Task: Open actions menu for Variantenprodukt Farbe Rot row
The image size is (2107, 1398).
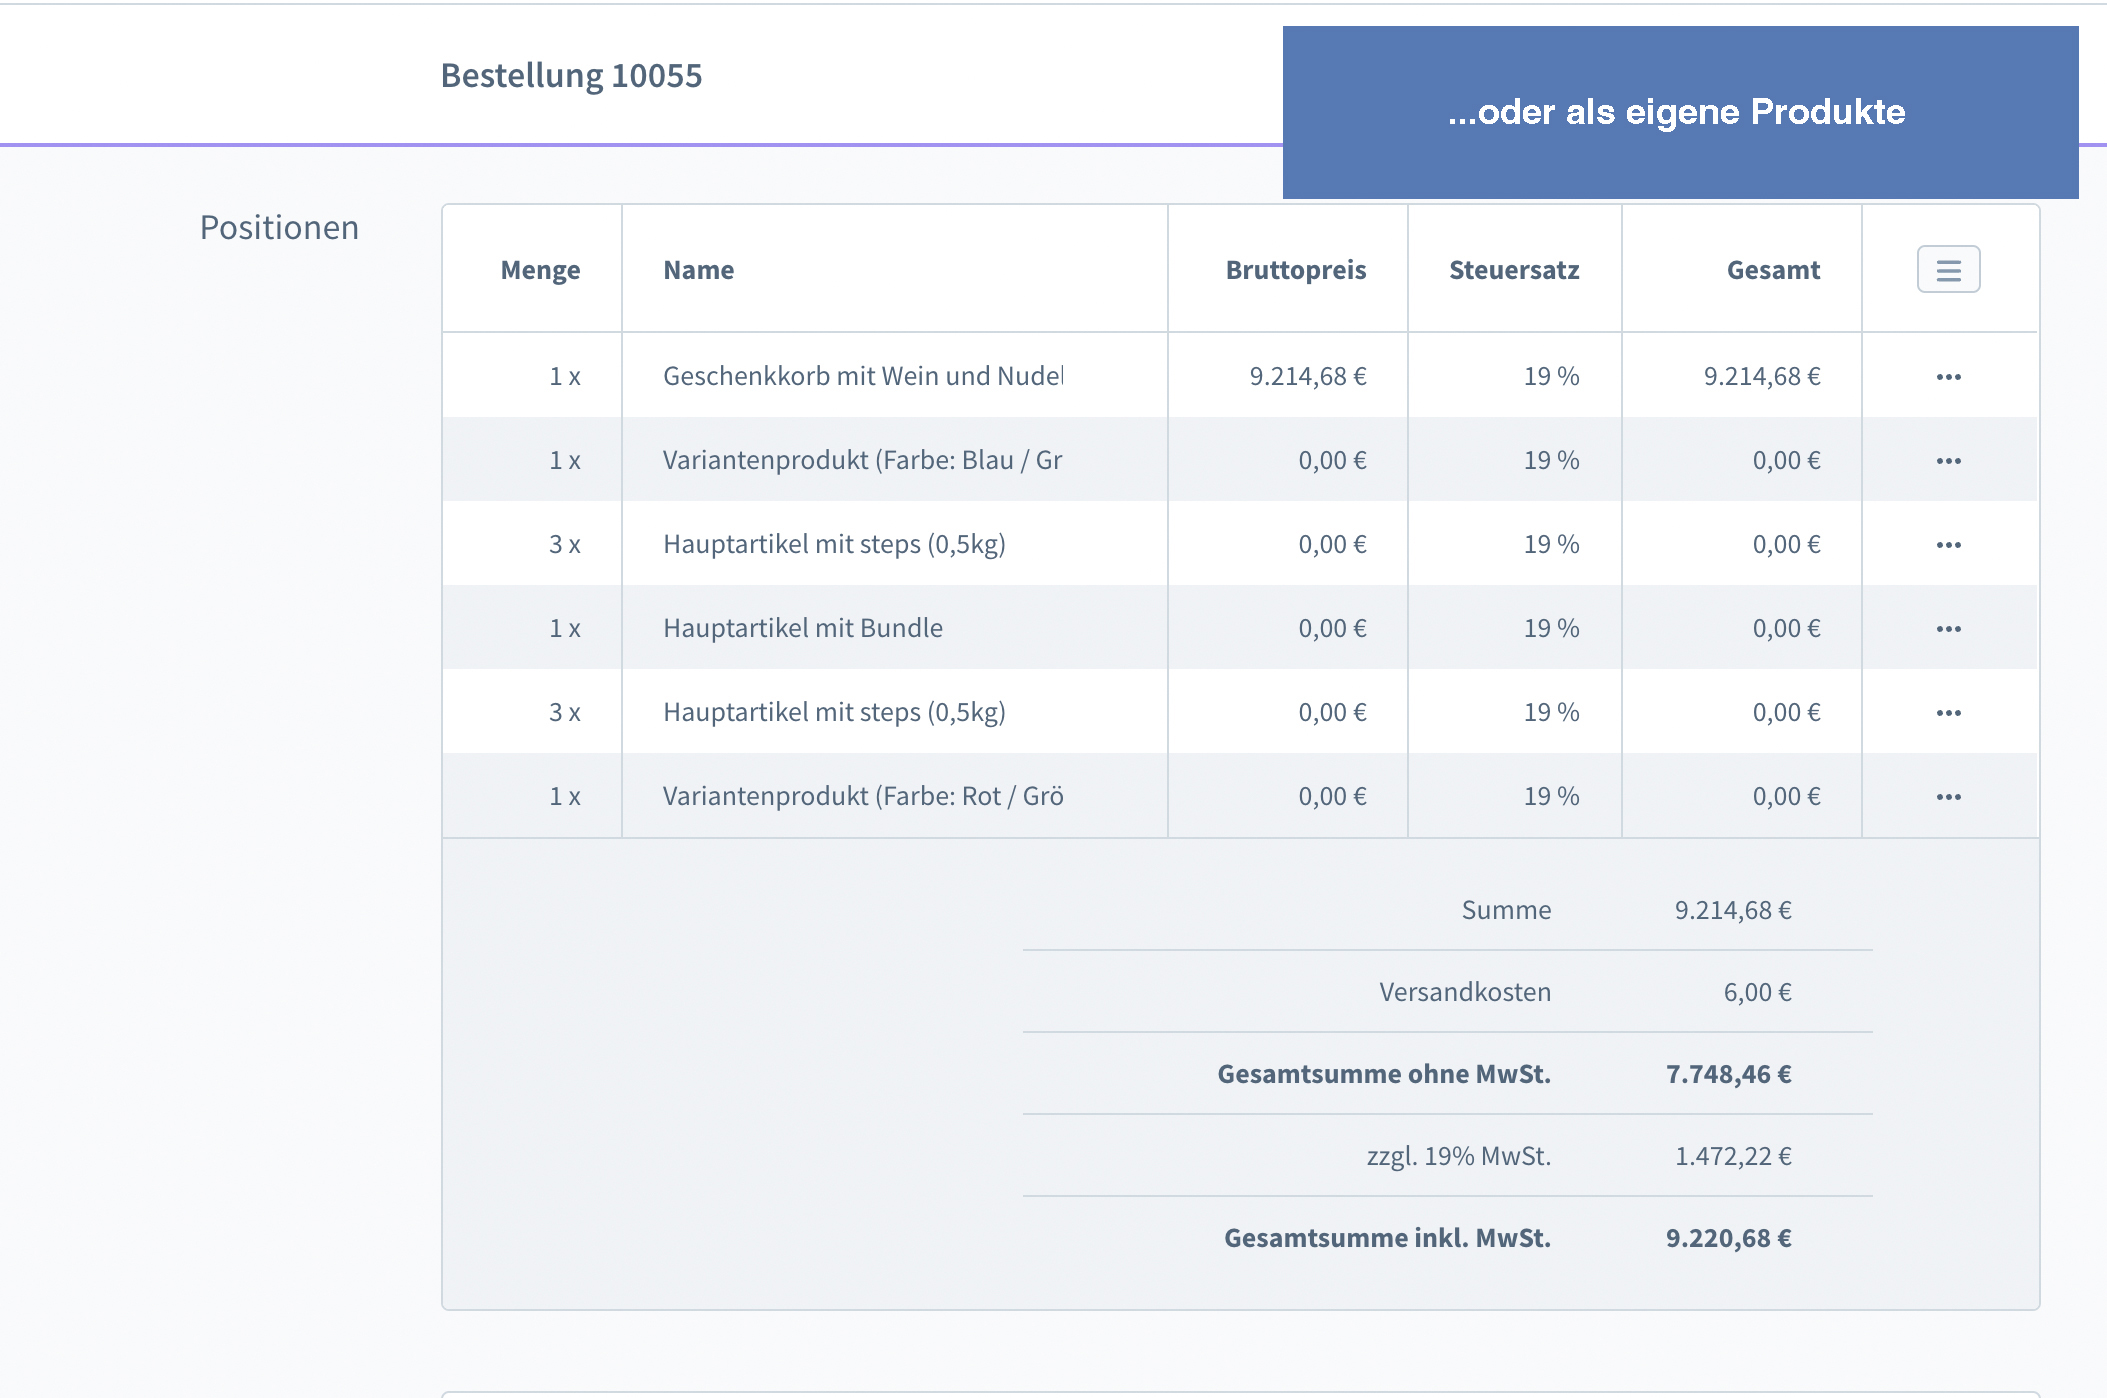Action: tap(1948, 797)
